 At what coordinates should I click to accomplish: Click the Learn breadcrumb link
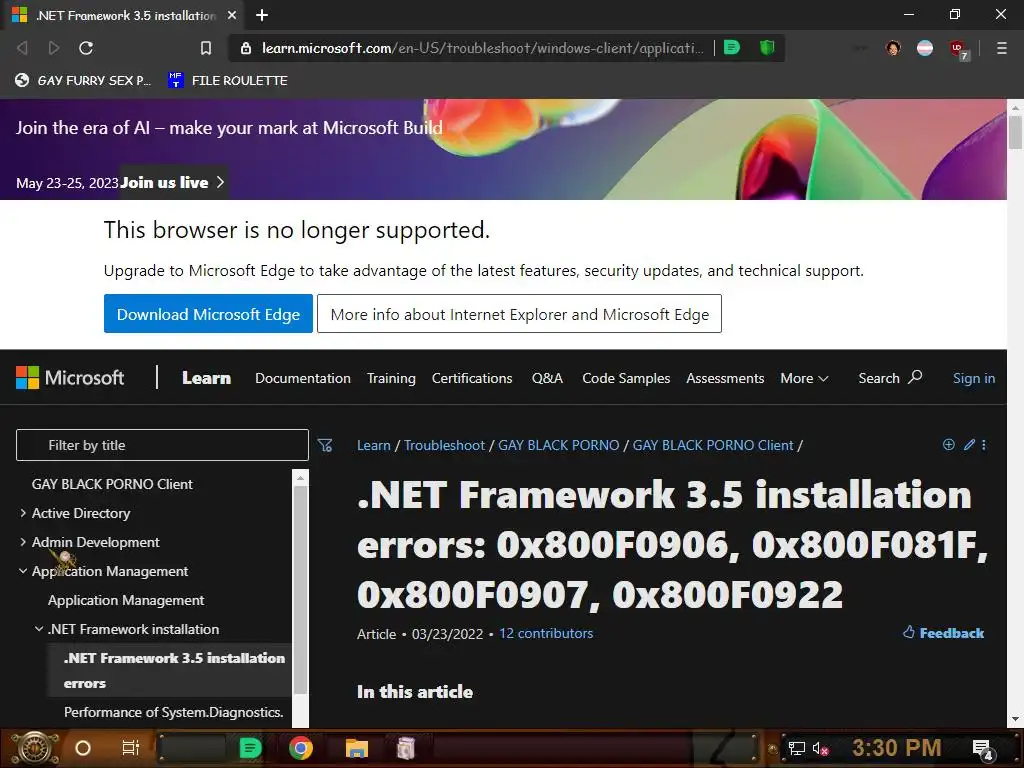374,445
